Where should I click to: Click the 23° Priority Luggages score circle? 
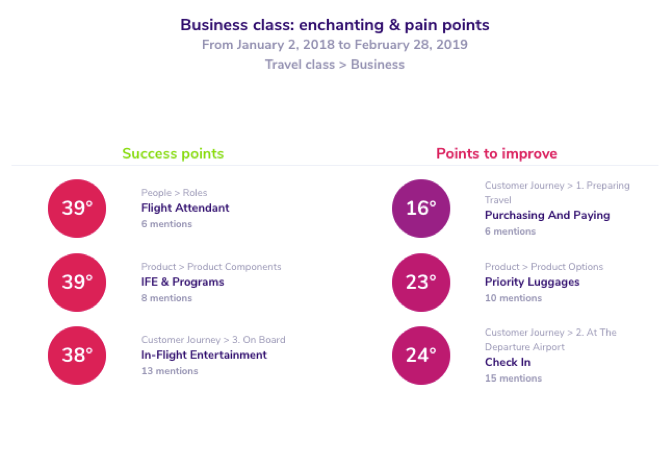pos(421,282)
